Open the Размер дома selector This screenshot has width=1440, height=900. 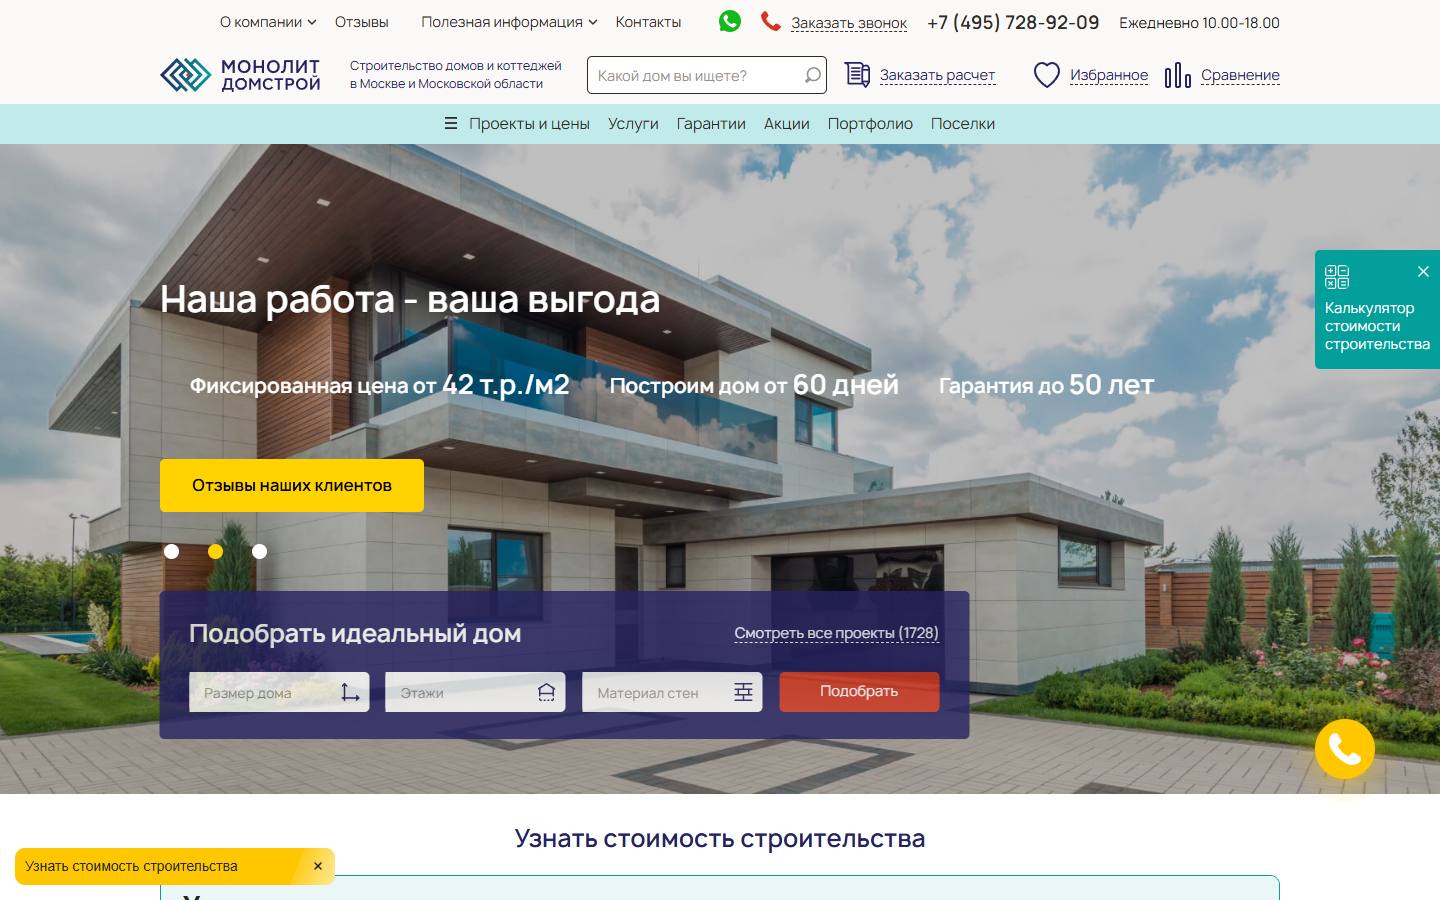tap(279, 692)
